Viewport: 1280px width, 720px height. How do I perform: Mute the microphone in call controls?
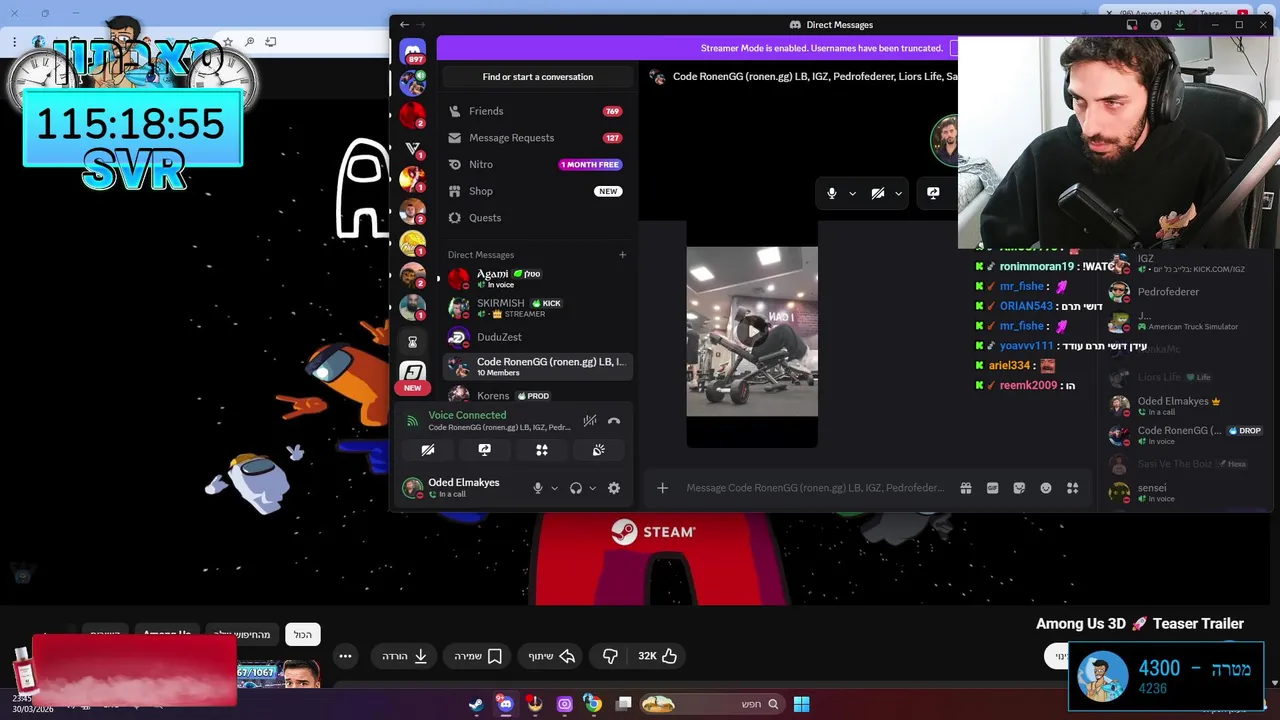pyautogui.click(x=832, y=193)
